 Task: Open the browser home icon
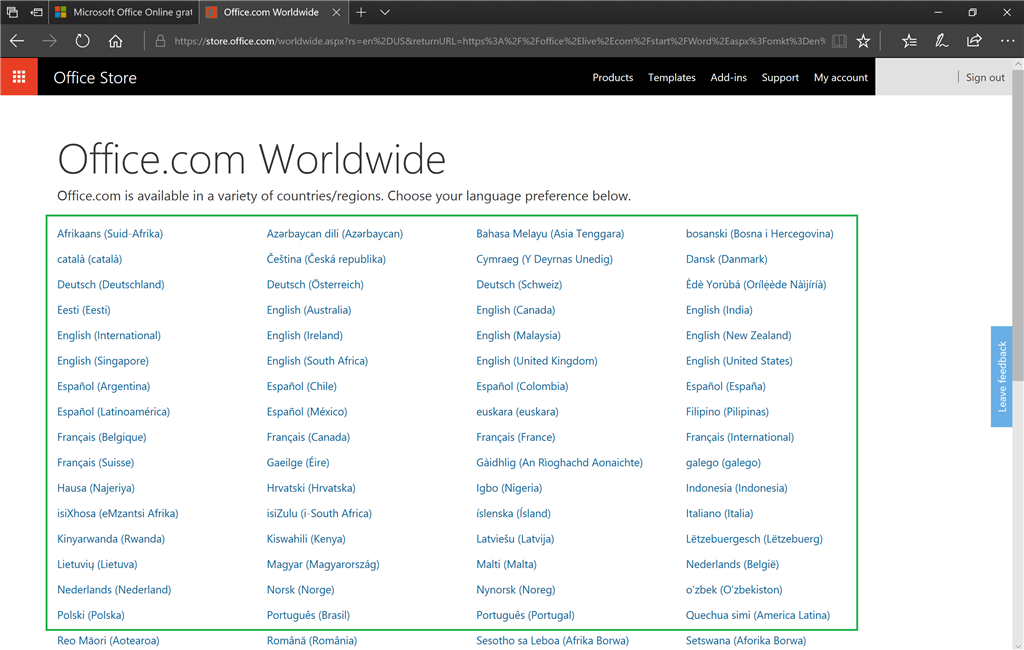[x=116, y=41]
